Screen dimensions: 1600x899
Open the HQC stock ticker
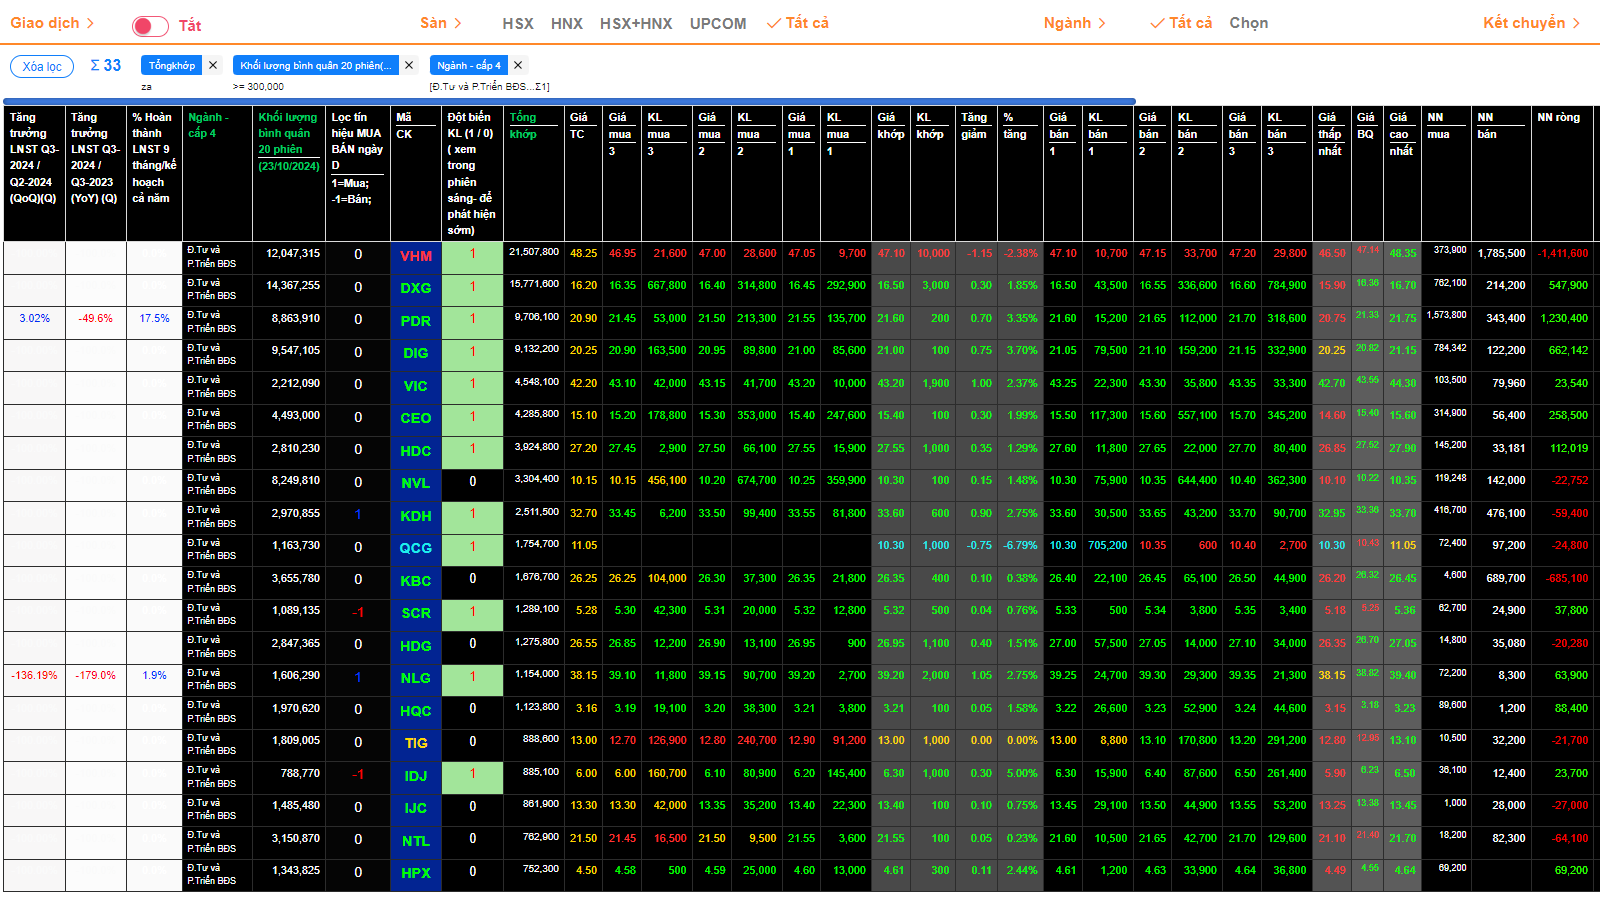[416, 711]
